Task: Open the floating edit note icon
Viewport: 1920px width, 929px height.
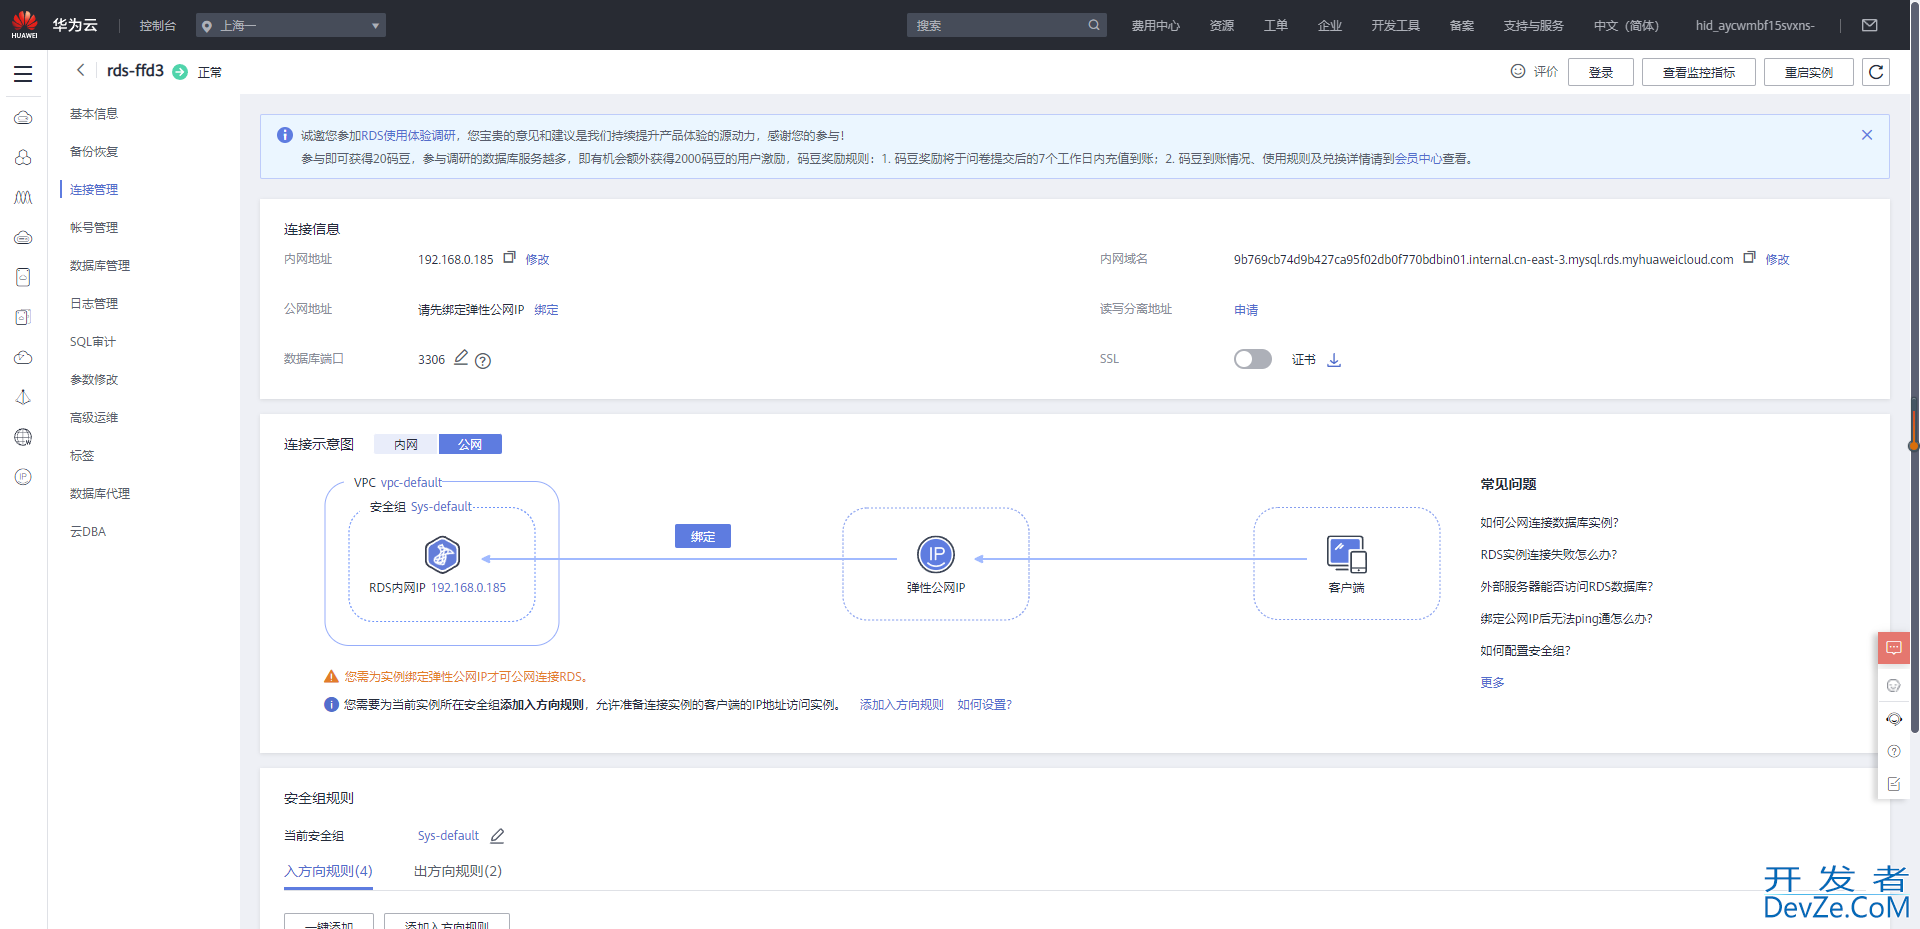Action: tap(1894, 784)
